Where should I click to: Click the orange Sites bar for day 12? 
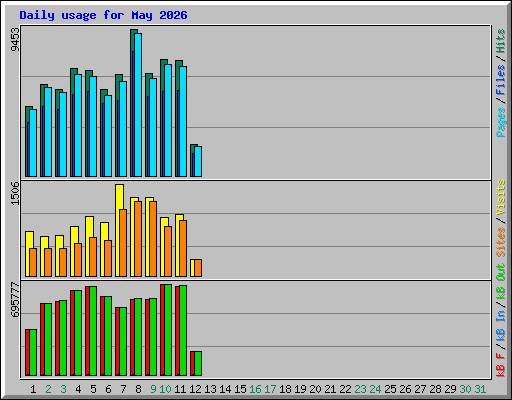click(x=198, y=268)
